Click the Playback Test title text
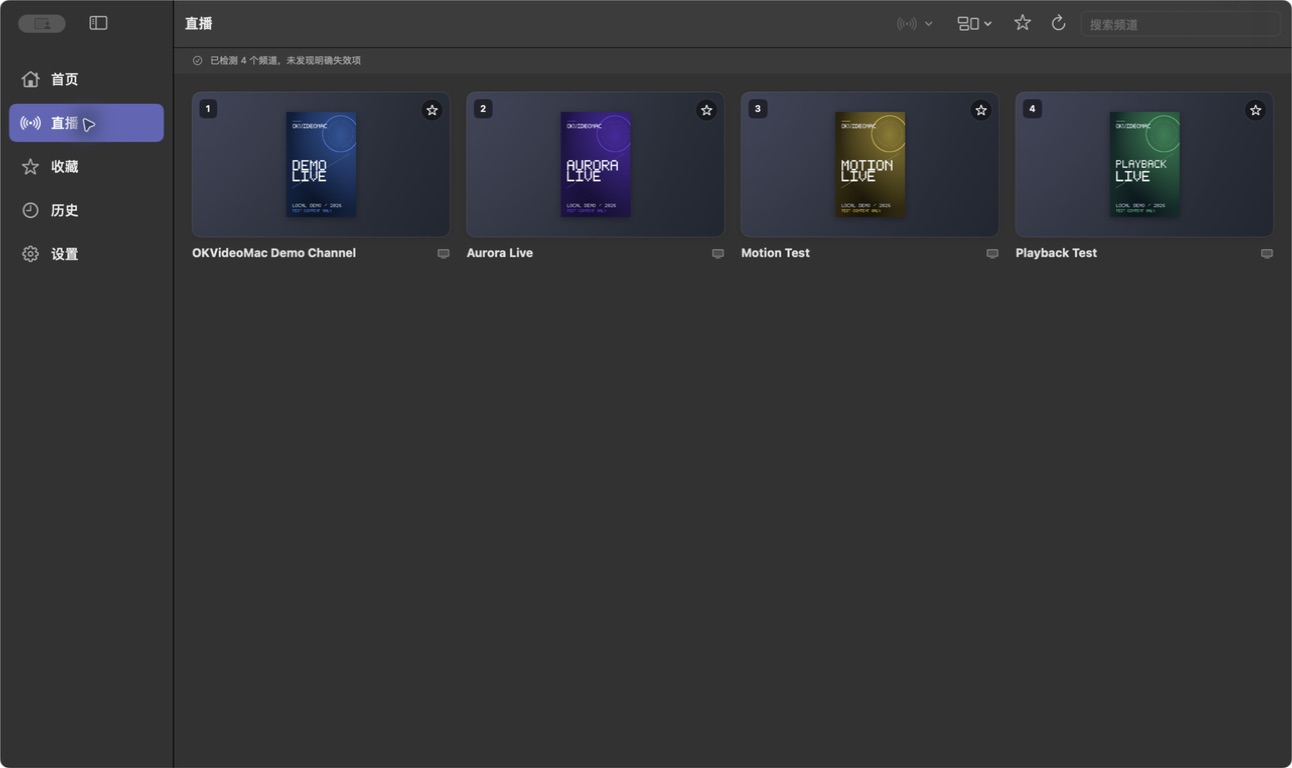Viewport: 1292px width, 768px height. [x=1056, y=253]
